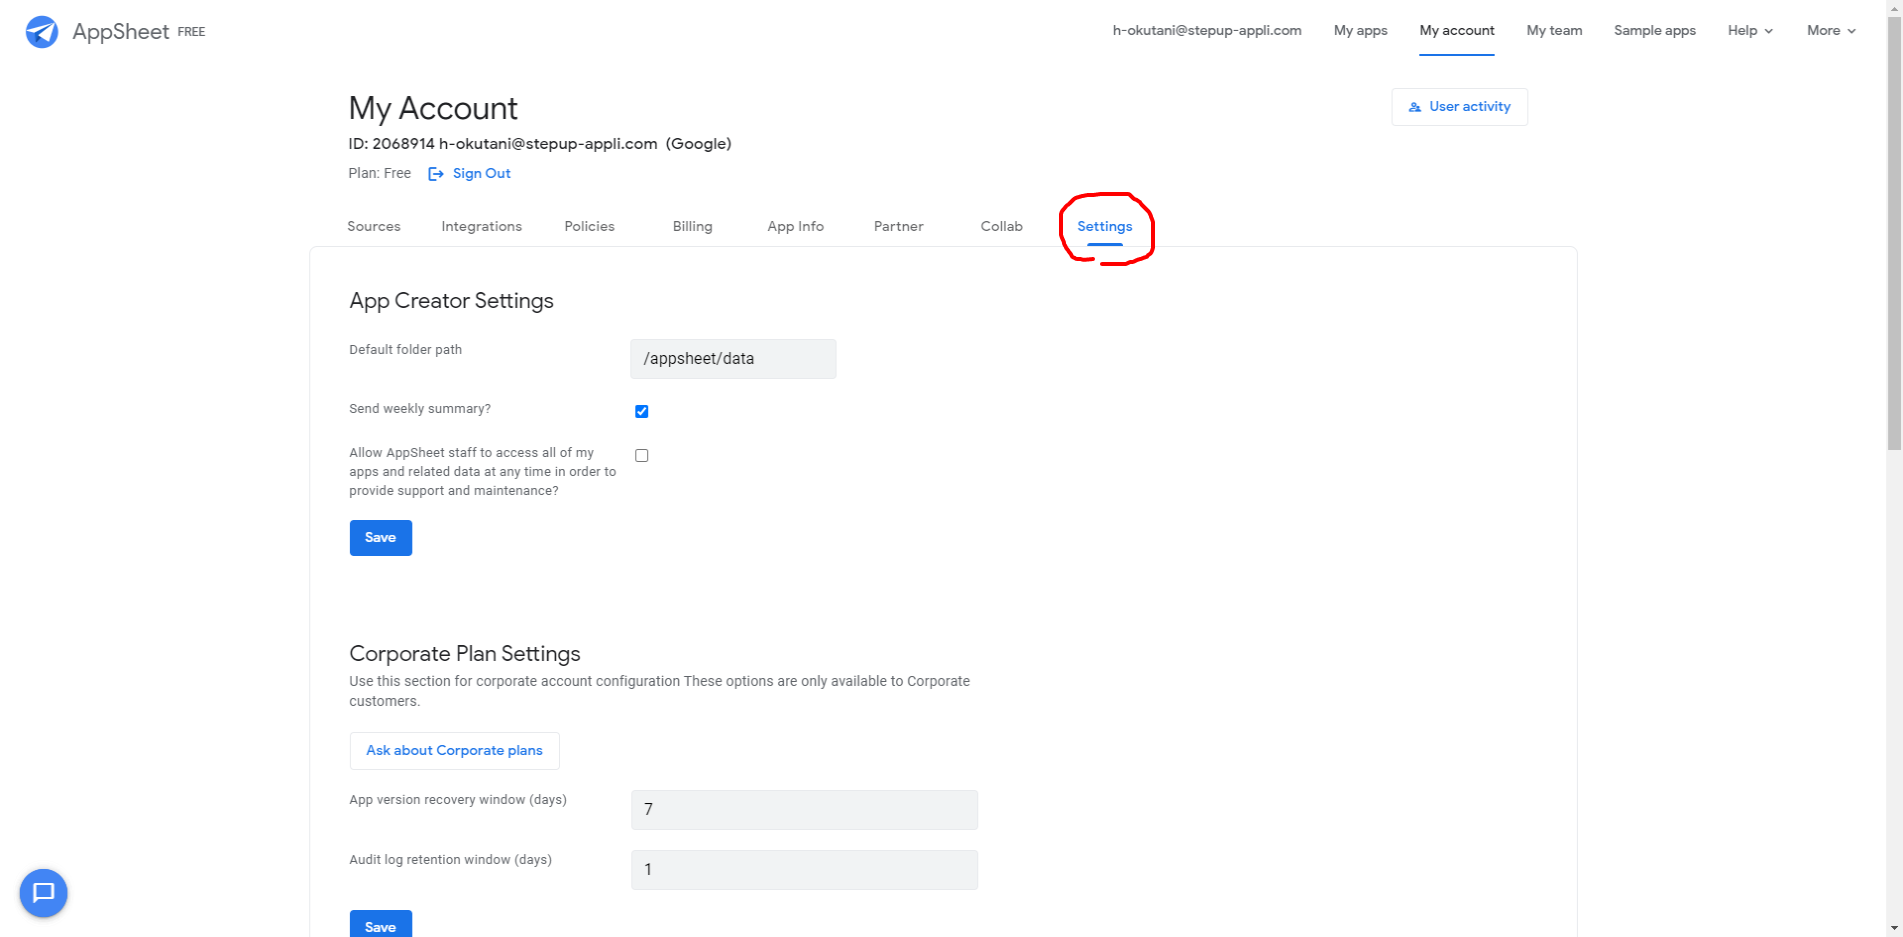Expand the More dropdown menu
The width and height of the screenshot is (1903, 937).
coord(1830,31)
